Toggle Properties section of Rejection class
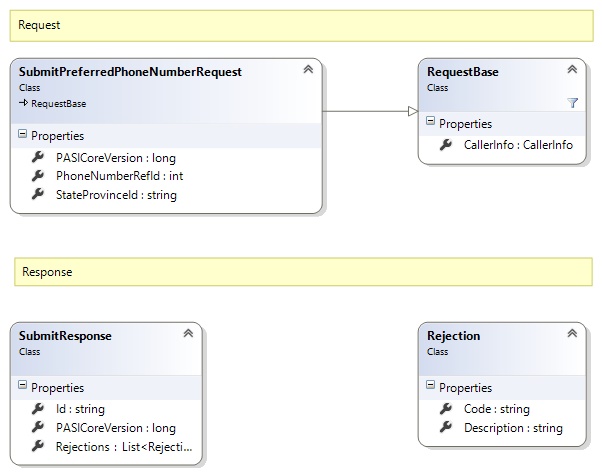The height and width of the screenshot is (474, 602). [431, 387]
